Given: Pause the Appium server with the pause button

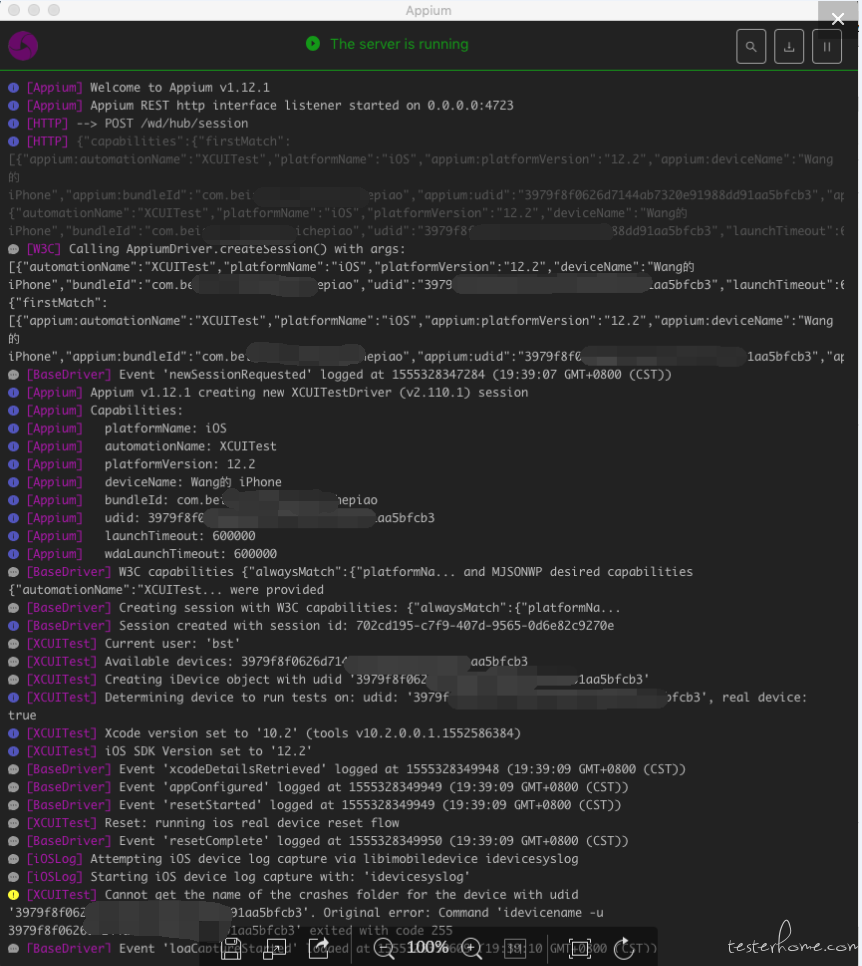Looking at the screenshot, I should point(827,46).
